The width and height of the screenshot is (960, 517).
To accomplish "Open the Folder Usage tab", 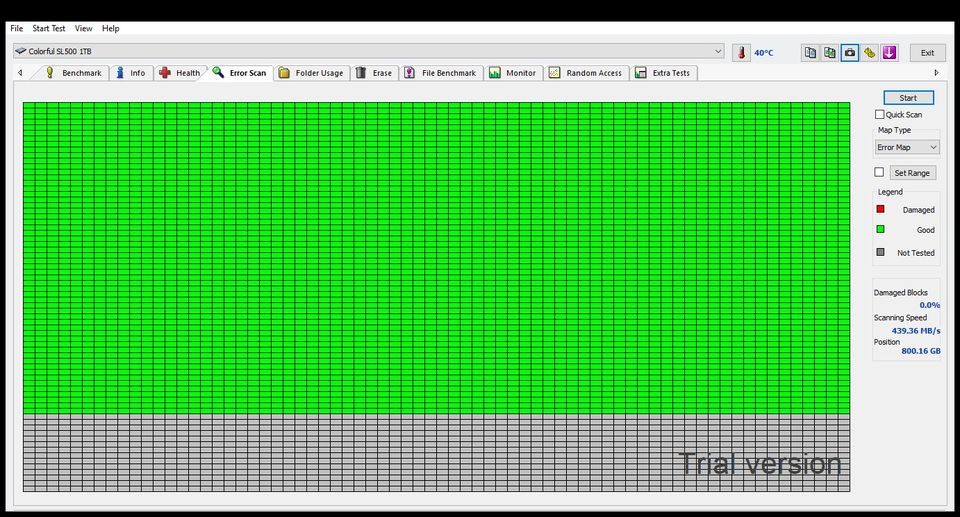I will point(312,73).
